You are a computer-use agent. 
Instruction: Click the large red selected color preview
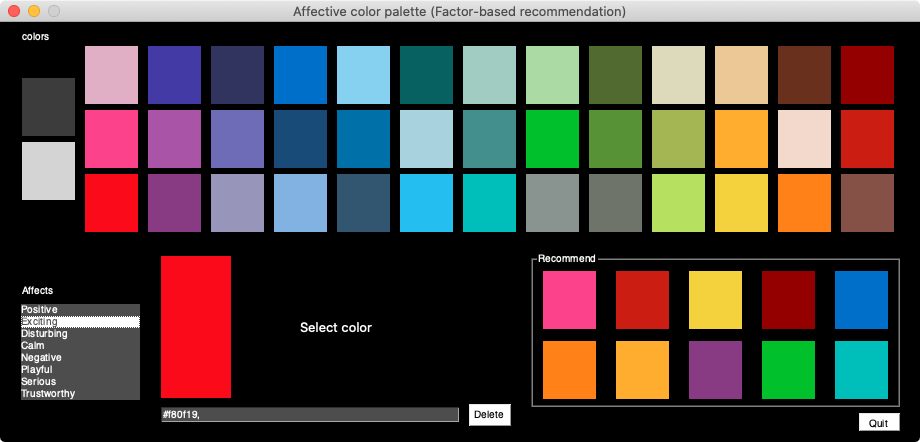(196, 327)
